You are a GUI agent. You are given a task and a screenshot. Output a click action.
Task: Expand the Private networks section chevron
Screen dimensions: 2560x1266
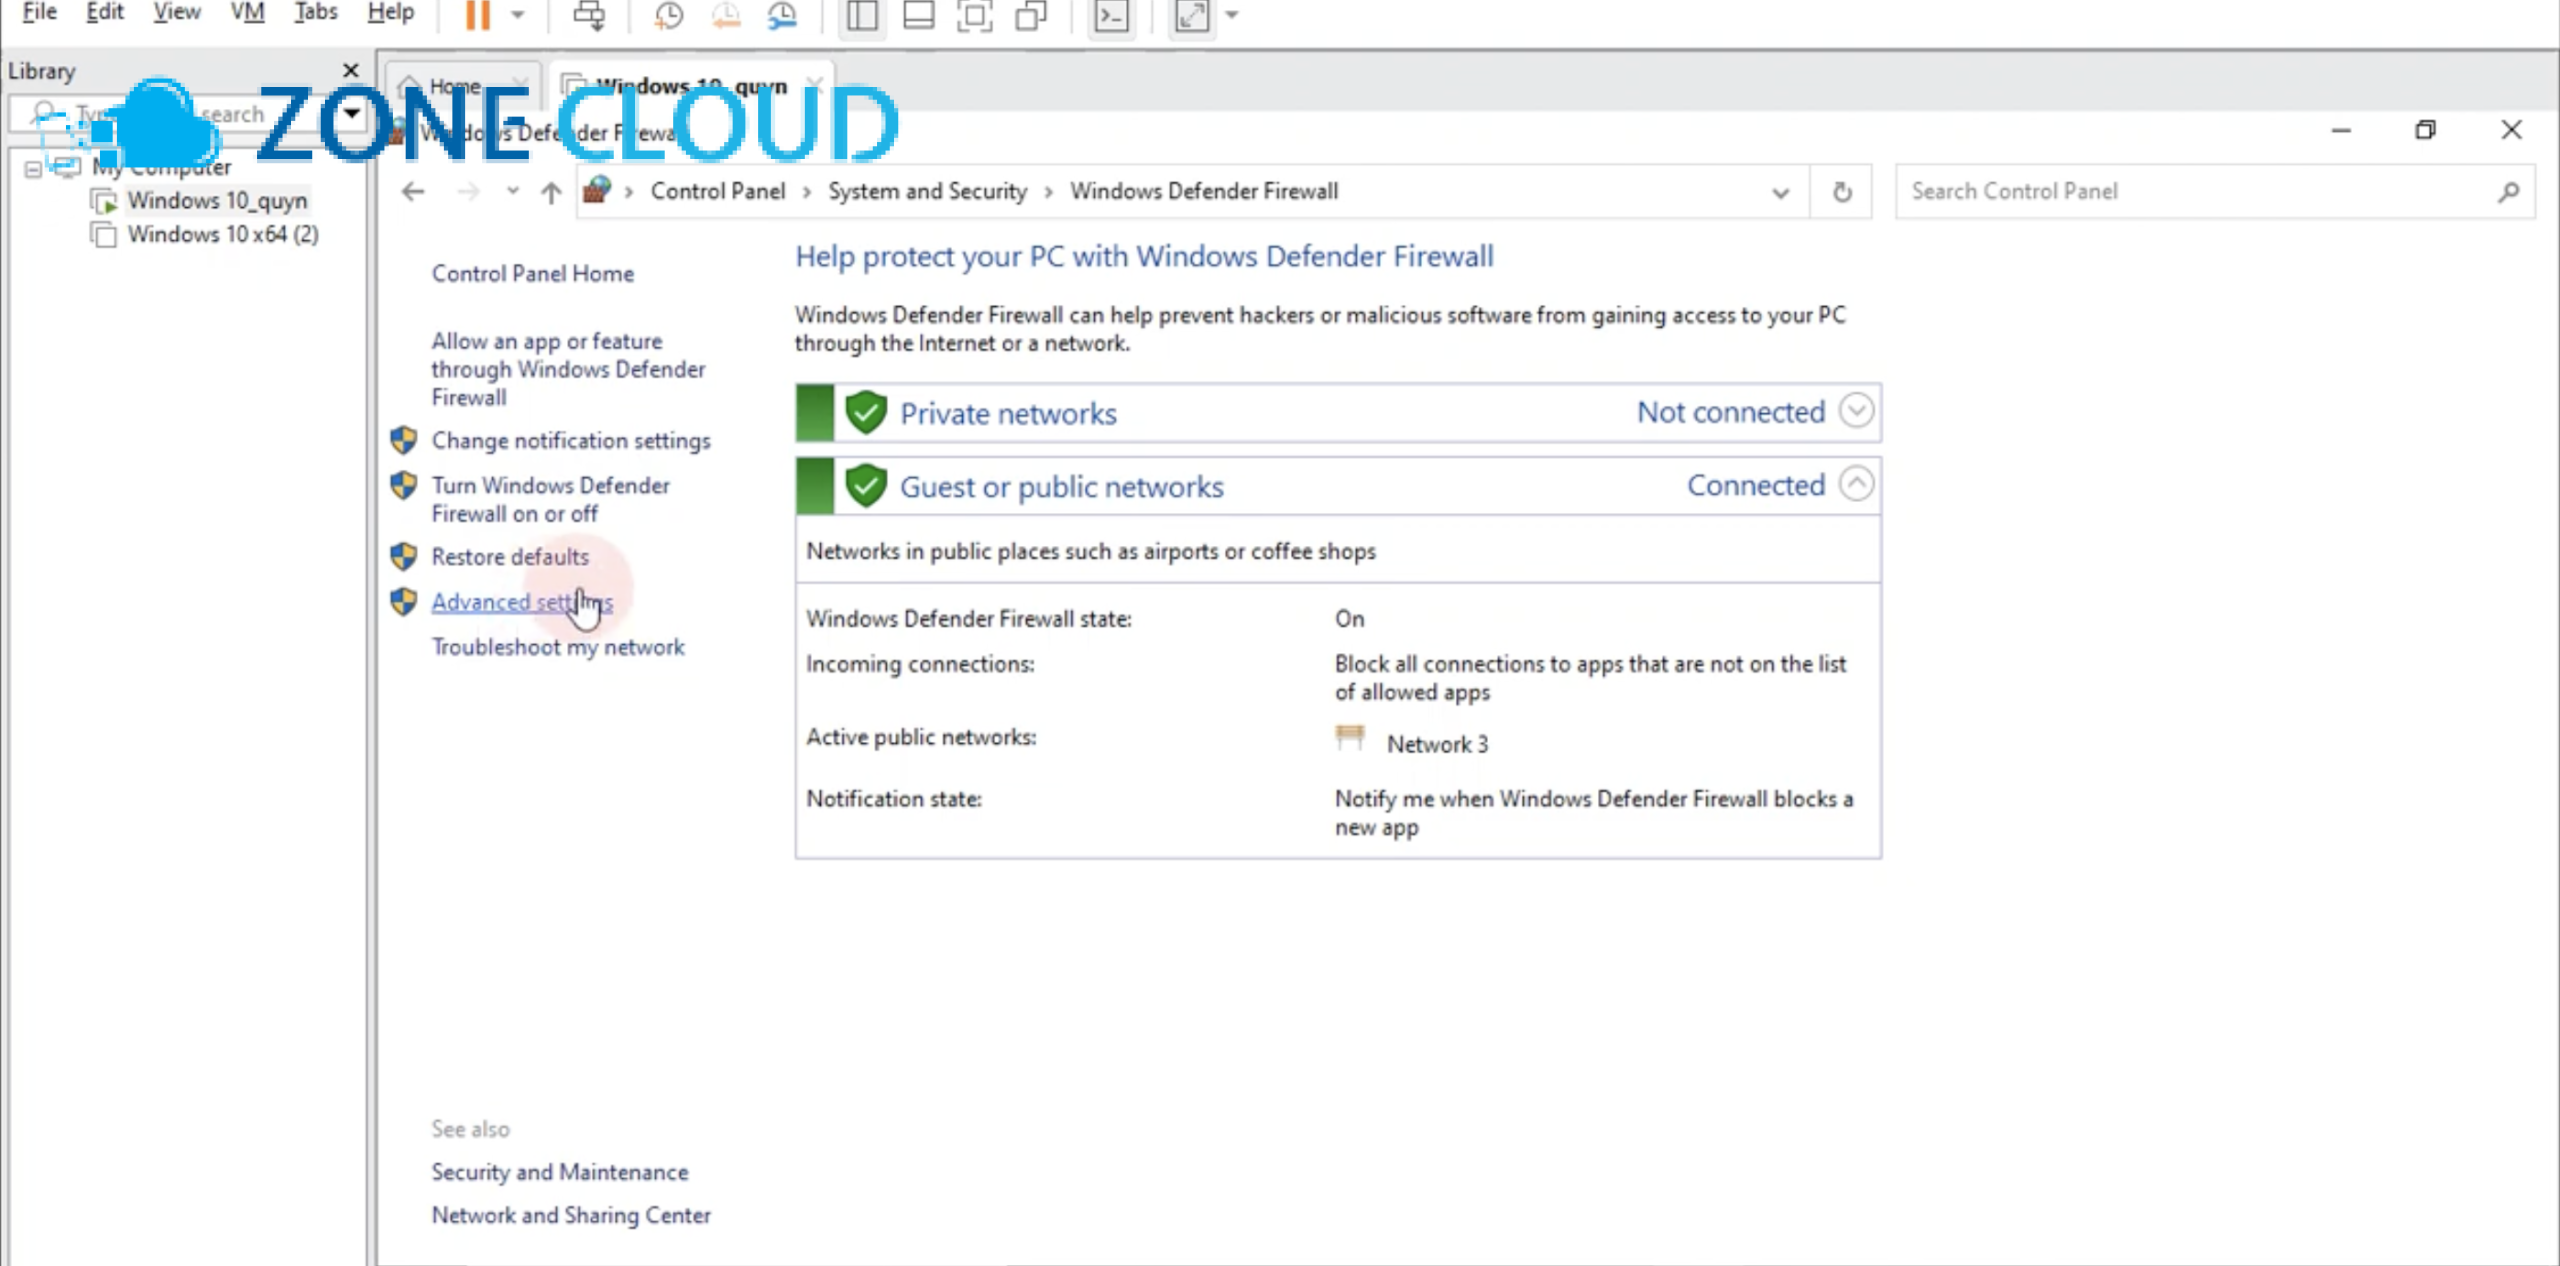tap(1856, 411)
